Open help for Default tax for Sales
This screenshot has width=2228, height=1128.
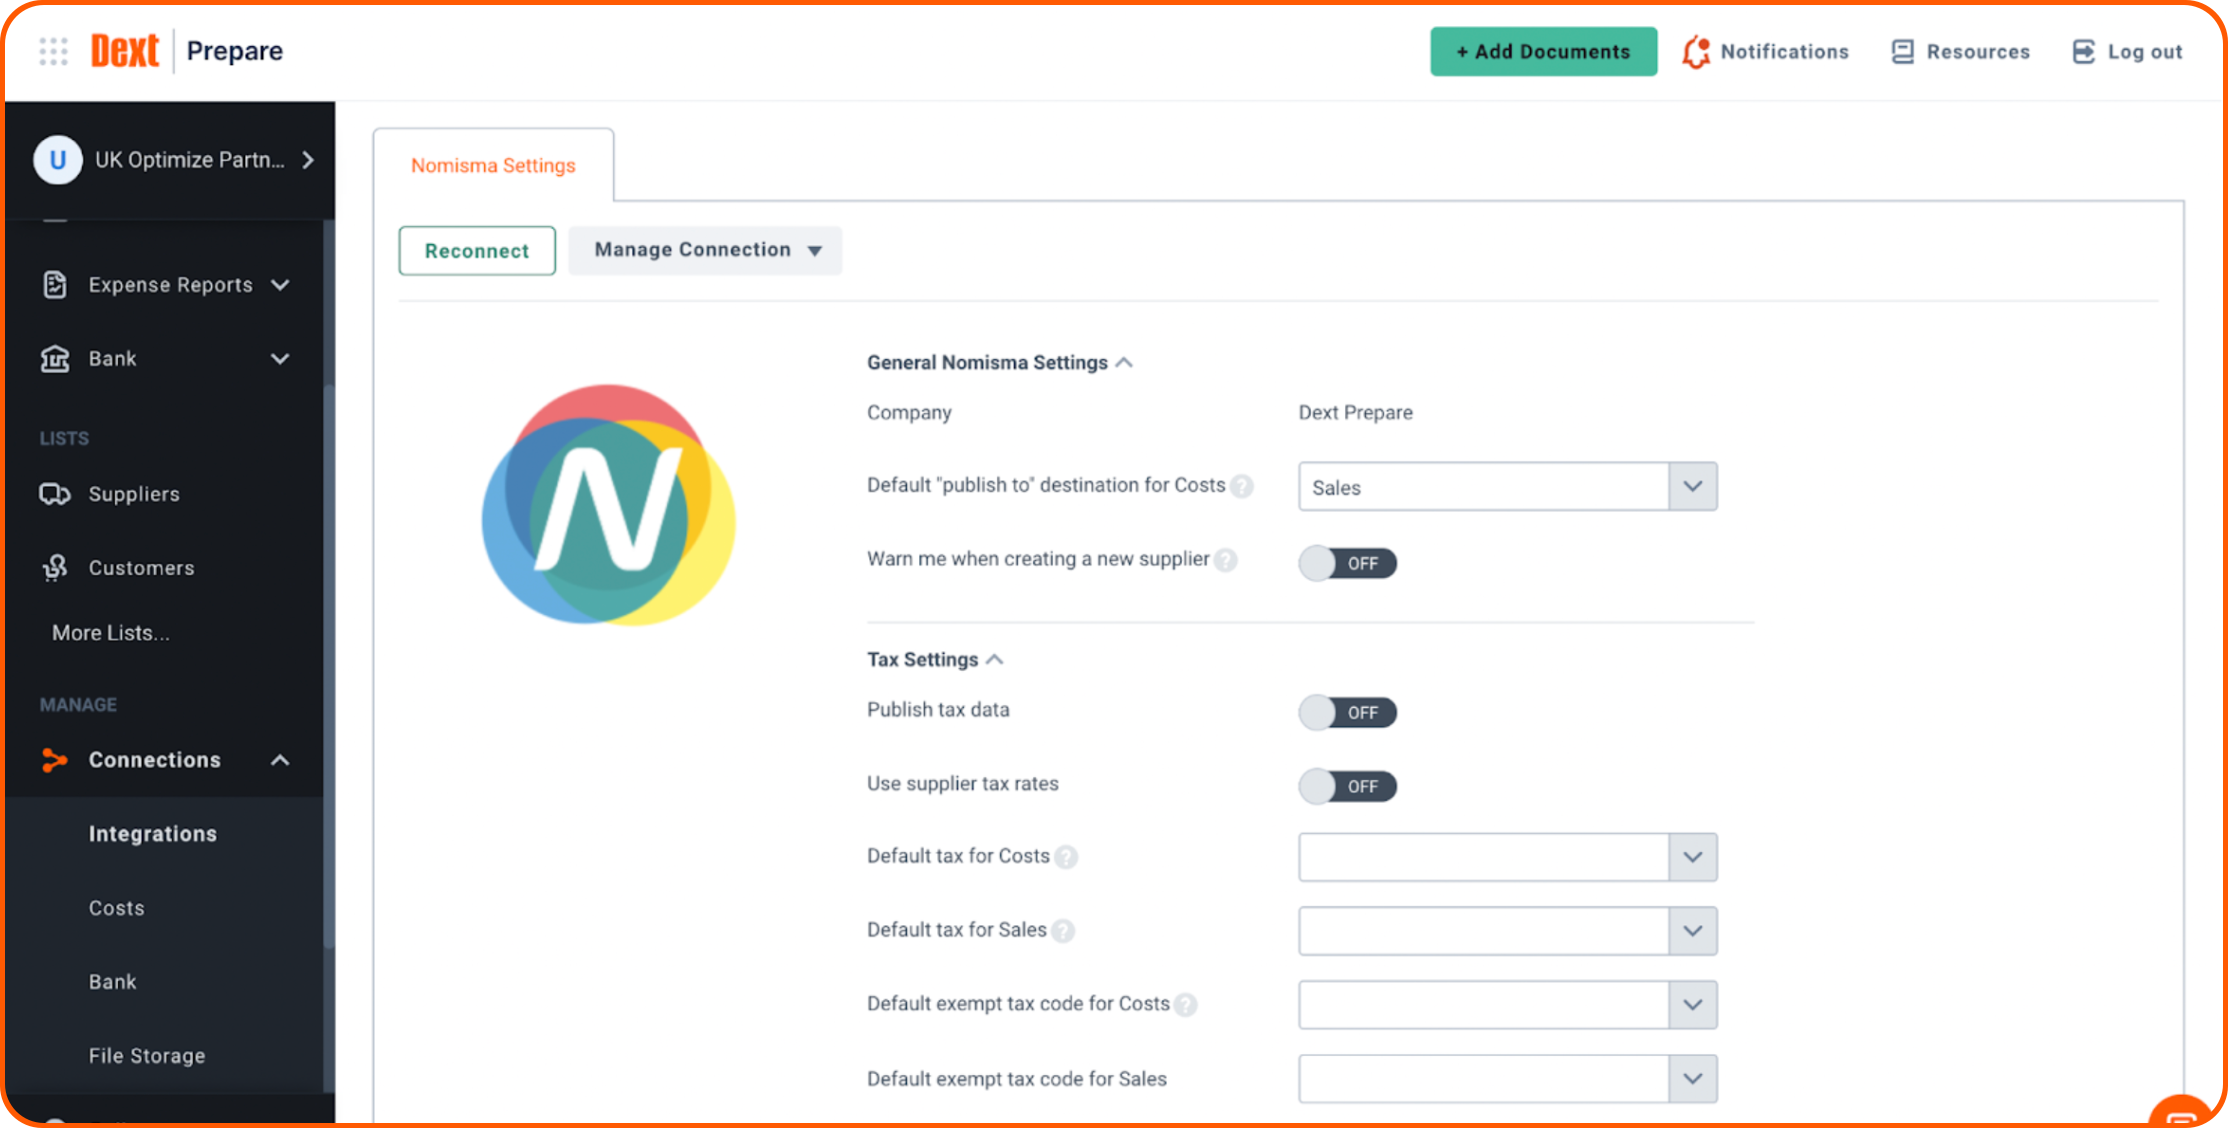[1063, 931]
